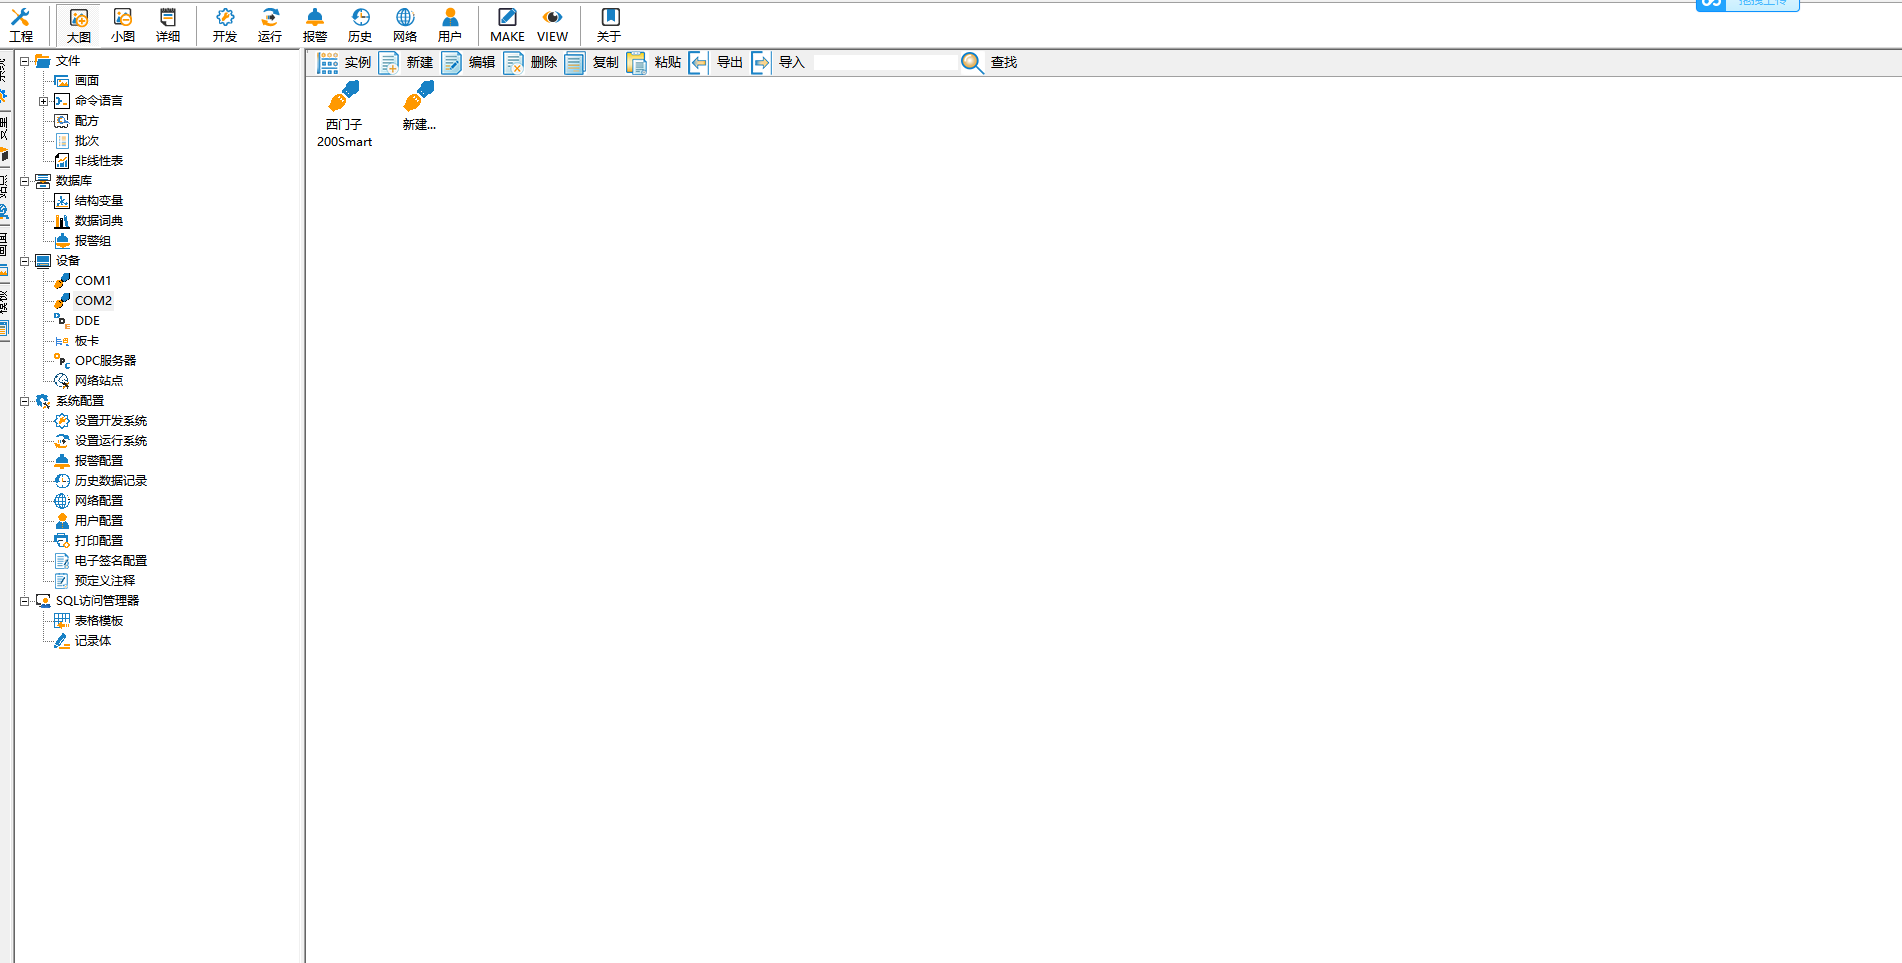Select the 新建... new device icon
This screenshot has height=963, width=1902.
coord(419,106)
